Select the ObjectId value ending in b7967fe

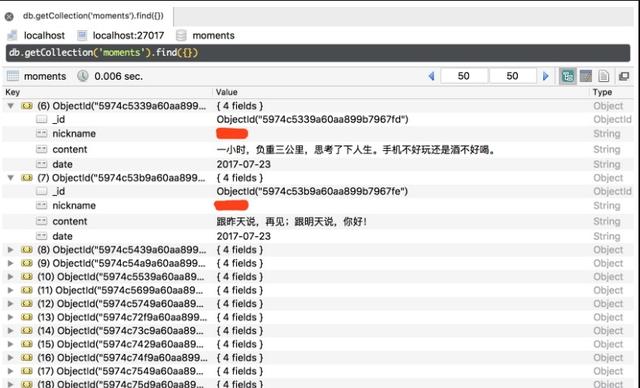[x=312, y=191]
